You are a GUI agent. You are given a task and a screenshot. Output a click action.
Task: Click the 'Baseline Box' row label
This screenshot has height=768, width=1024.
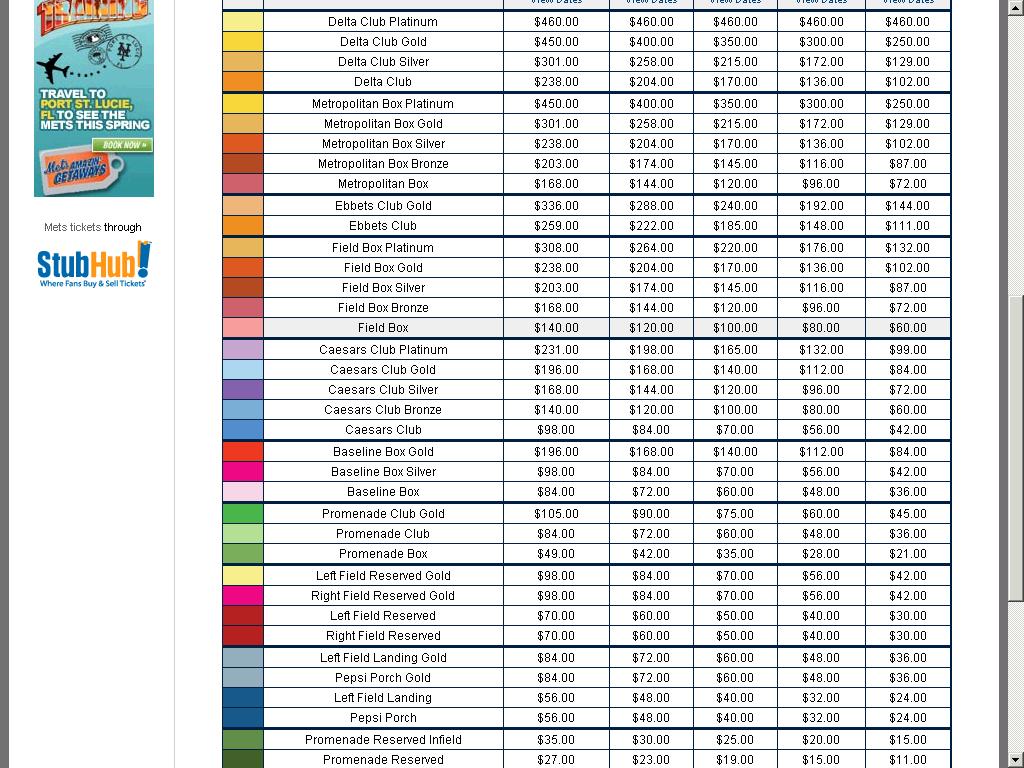point(383,492)
